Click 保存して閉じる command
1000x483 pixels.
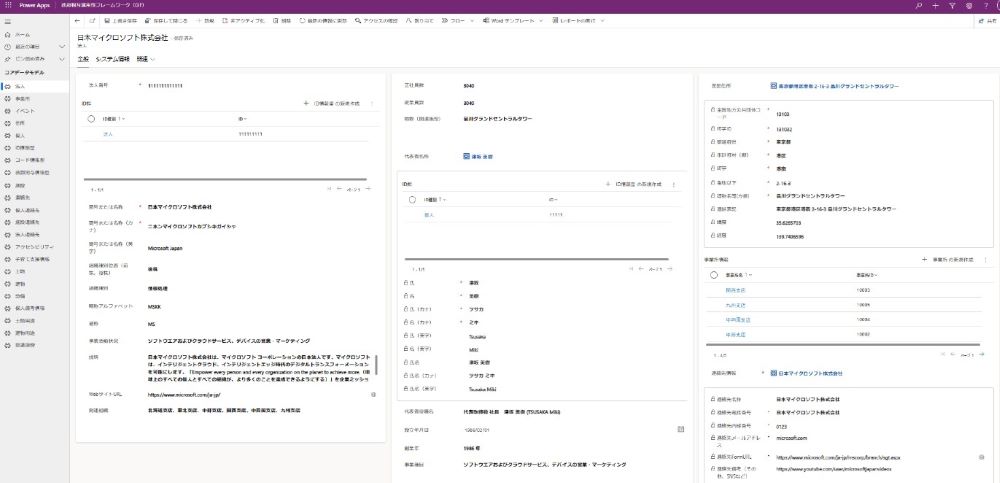coord(166,21)
